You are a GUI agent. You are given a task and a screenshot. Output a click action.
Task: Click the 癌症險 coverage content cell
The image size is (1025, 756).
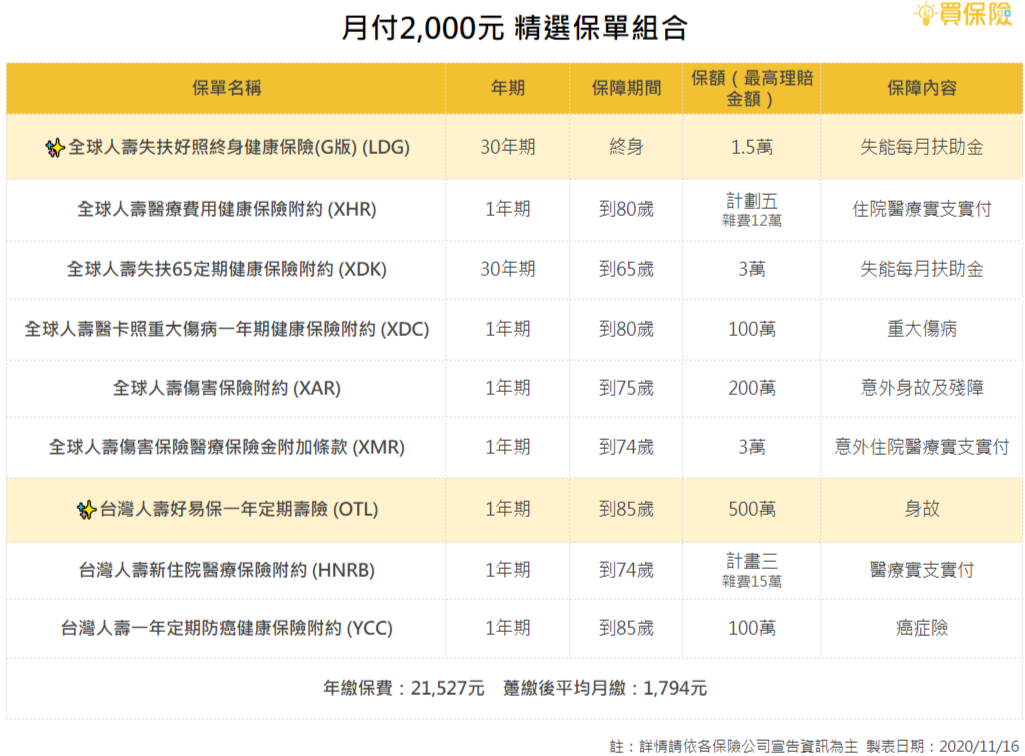click(x=922, y=628)
